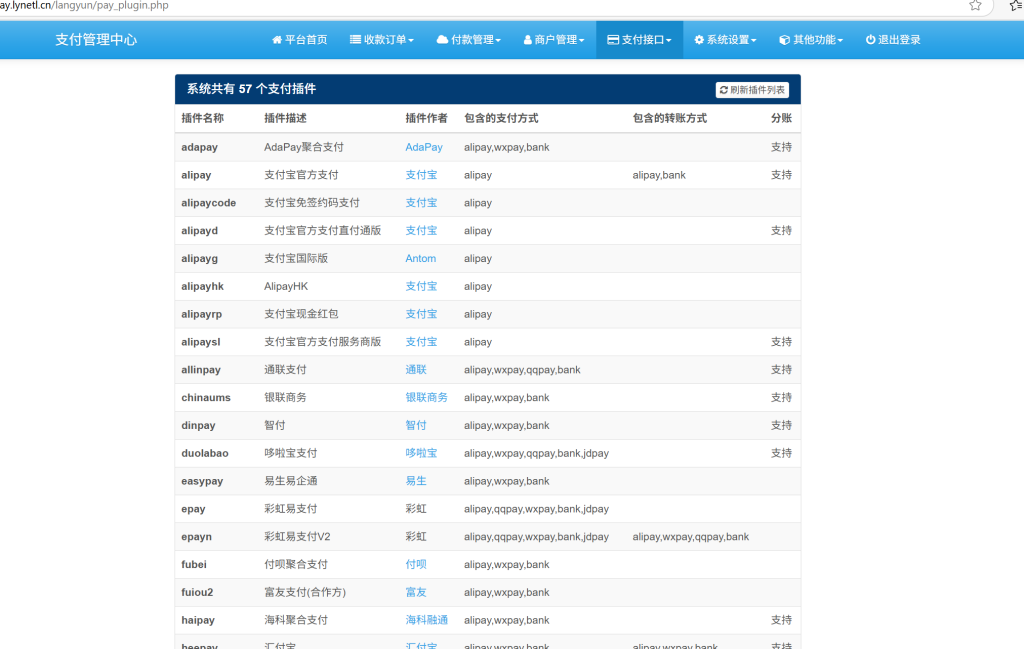Open the 富友 author link

click(416, 593)
